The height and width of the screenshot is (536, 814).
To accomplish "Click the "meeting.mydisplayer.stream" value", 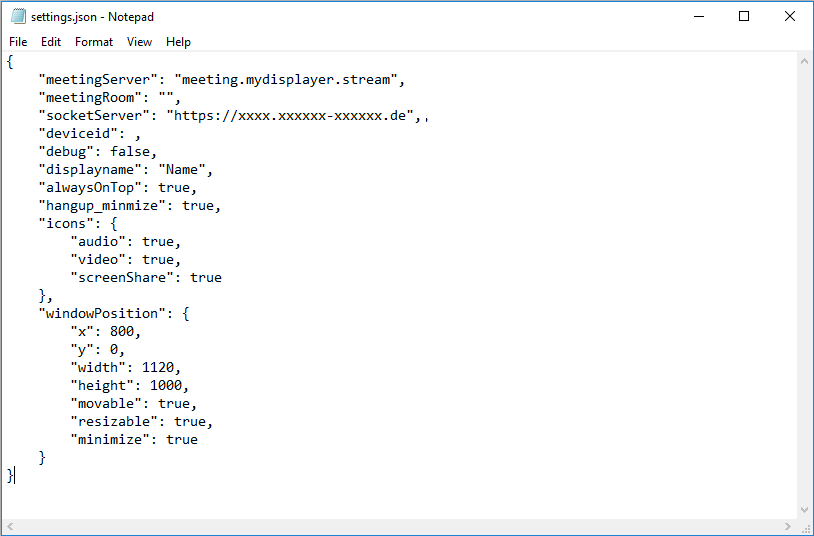I will pyautogui.click(x=286, y=79).
